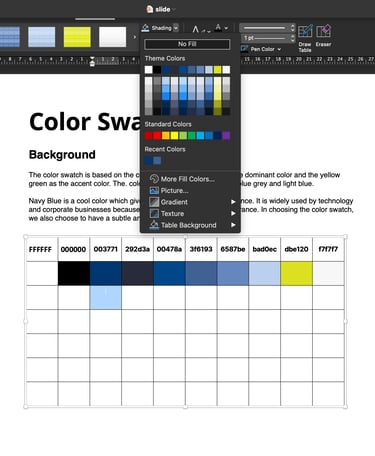Pick the yellow-green theme color swatch
375x456 pixels.
(x=217, y=70)
